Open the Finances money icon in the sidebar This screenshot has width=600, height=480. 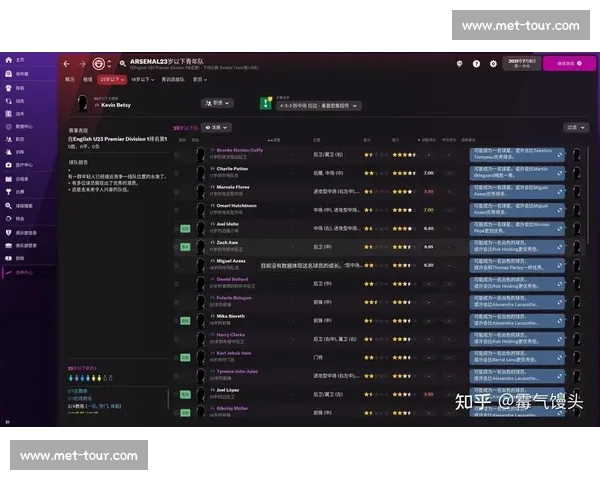(8, 258)
